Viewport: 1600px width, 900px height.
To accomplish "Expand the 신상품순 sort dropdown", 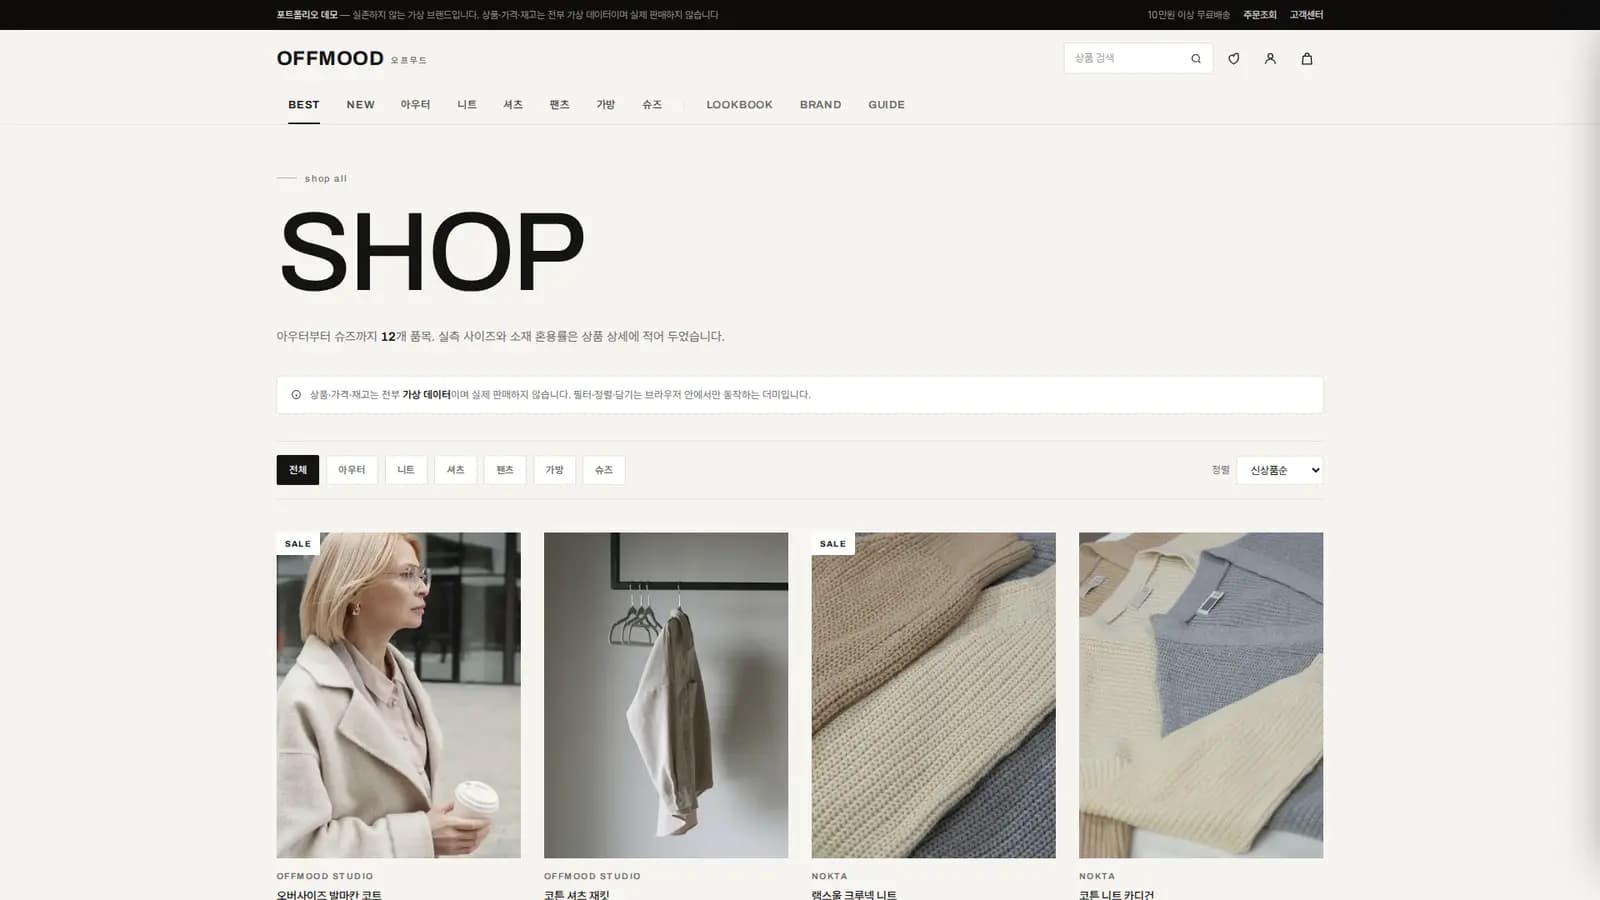I will click(x=1280, y=470).
